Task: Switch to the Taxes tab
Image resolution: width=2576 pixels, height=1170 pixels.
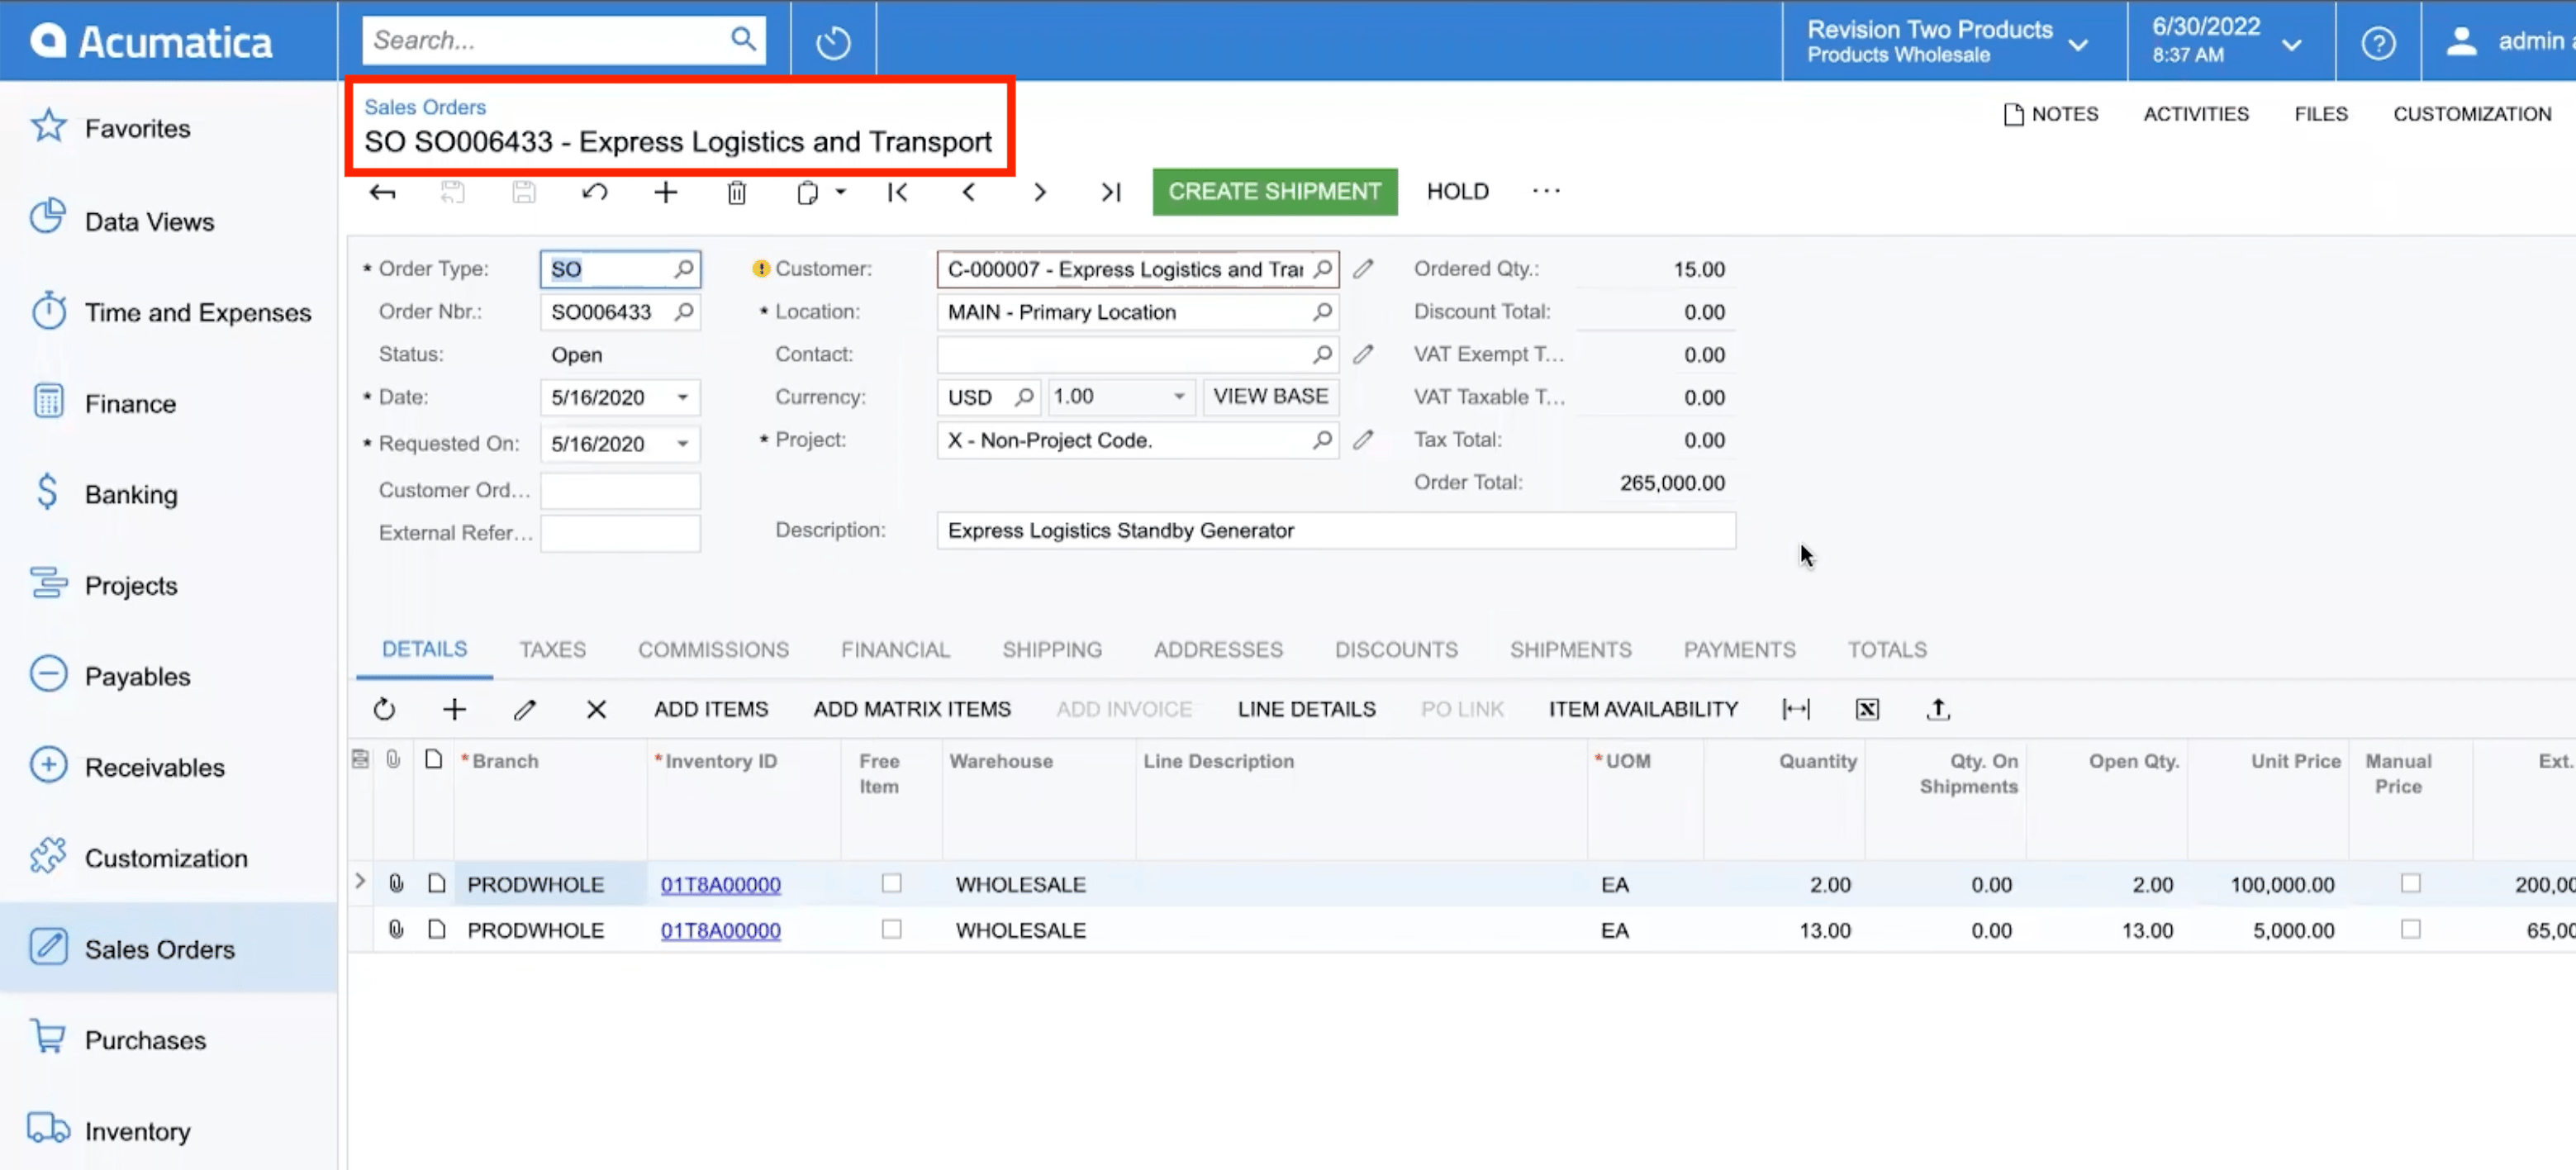Action: [x=552, y=650]
